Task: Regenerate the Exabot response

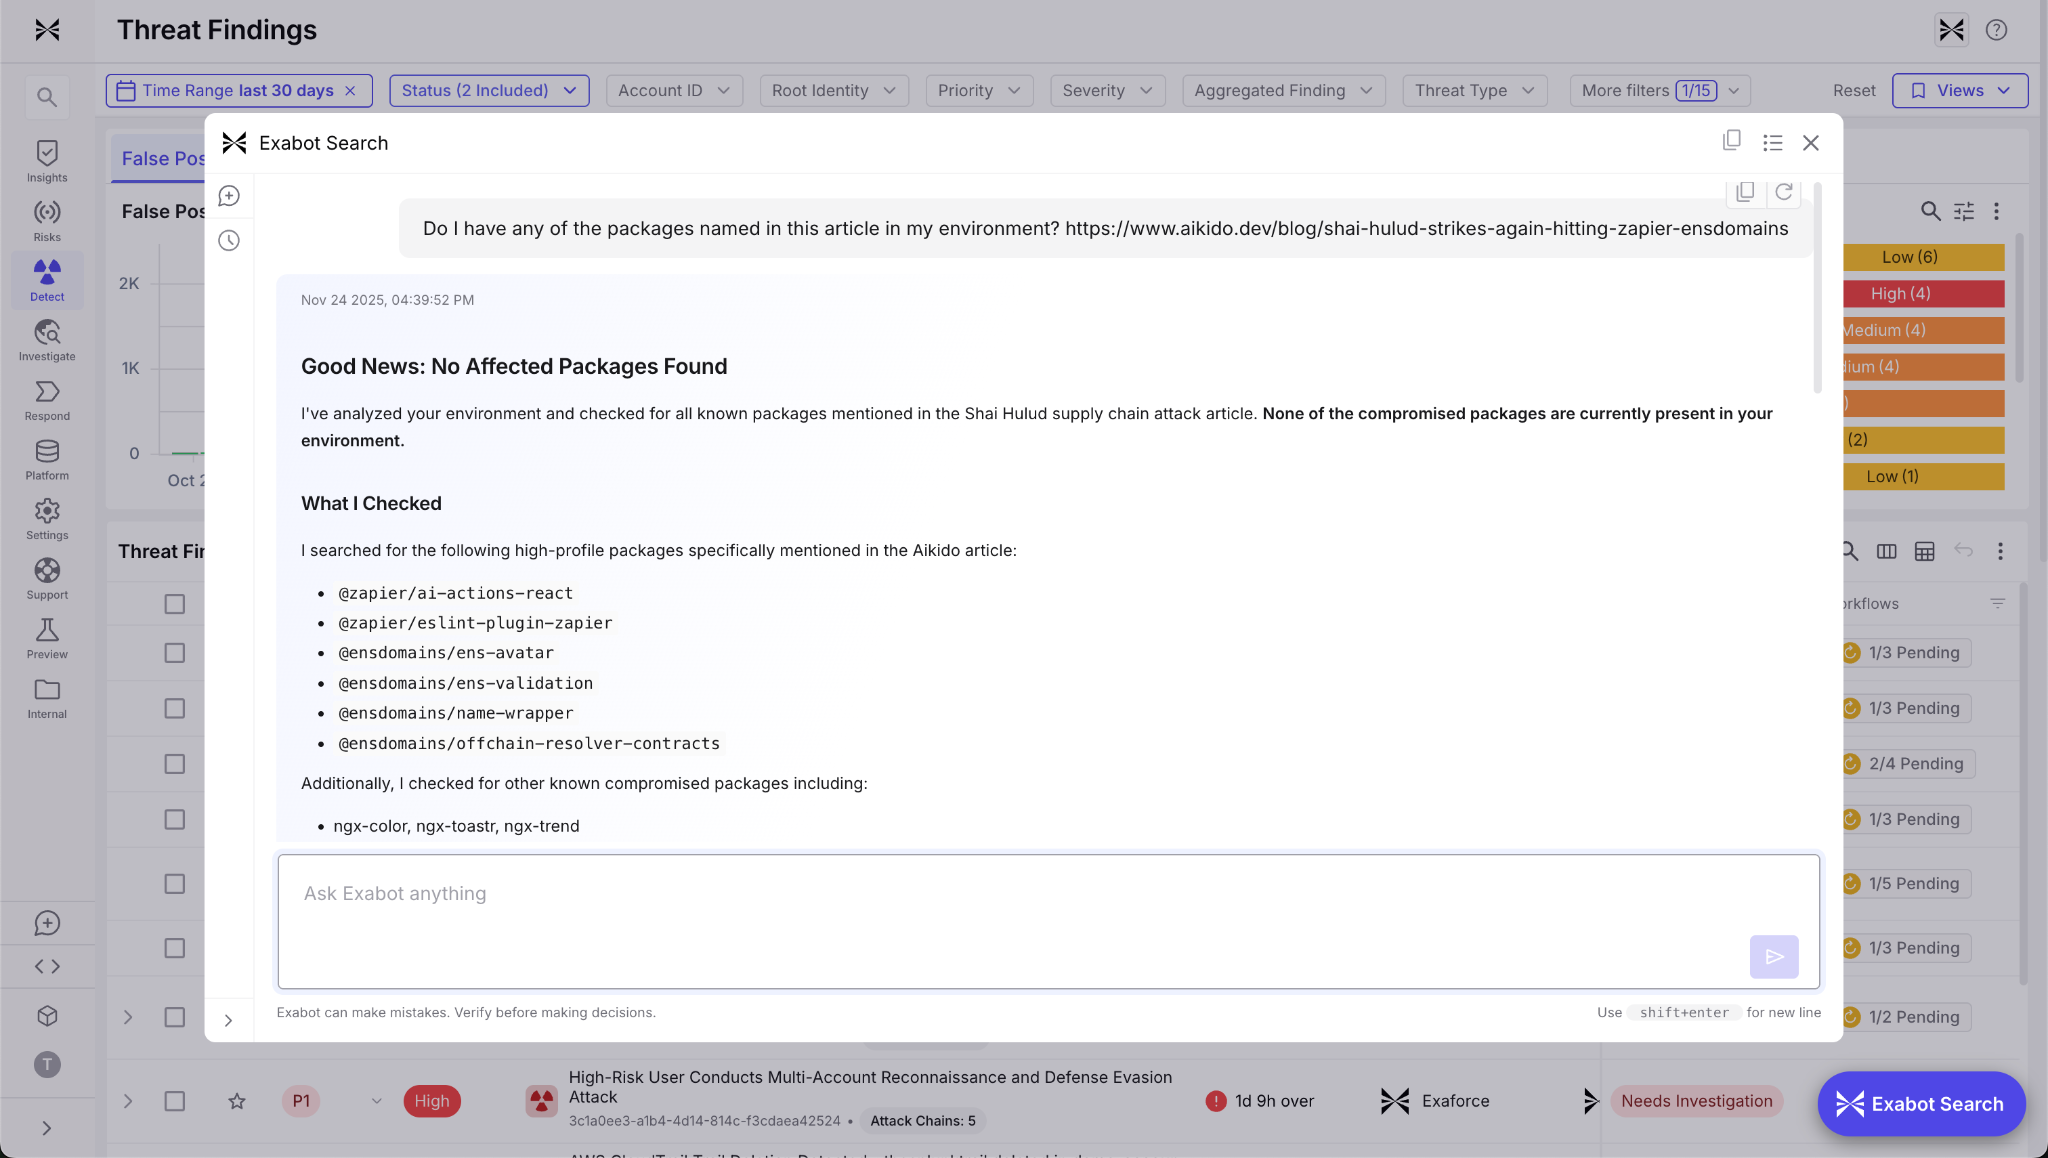Action: [1783, 192]
